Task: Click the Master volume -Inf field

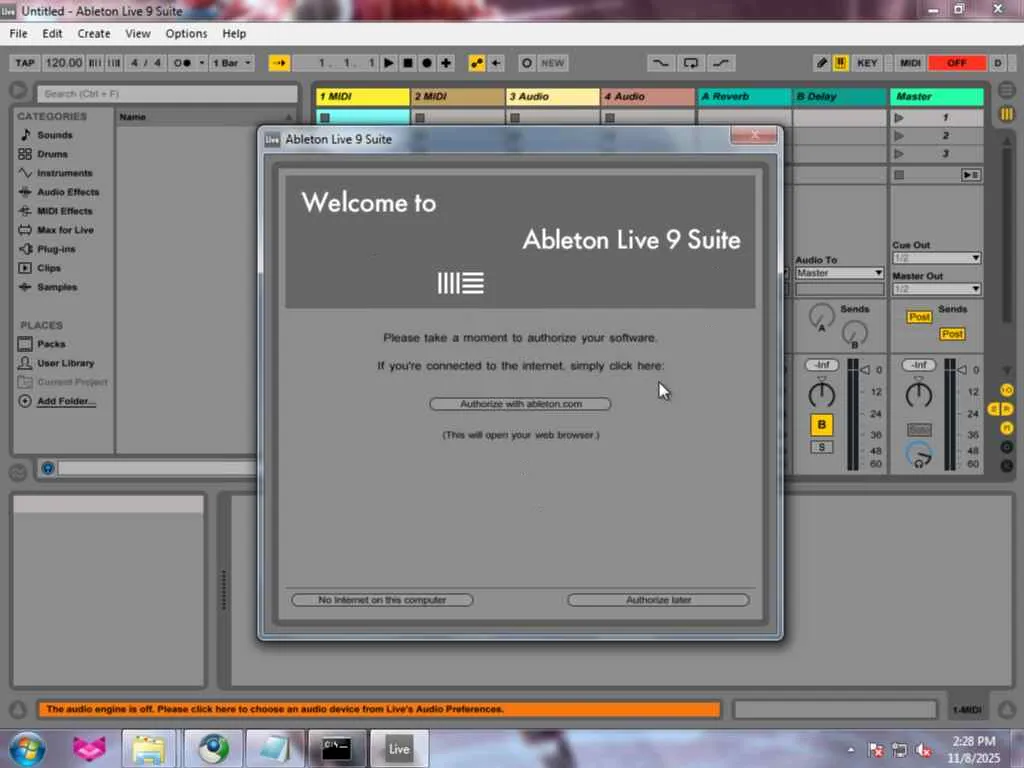Action: [919, 365]
